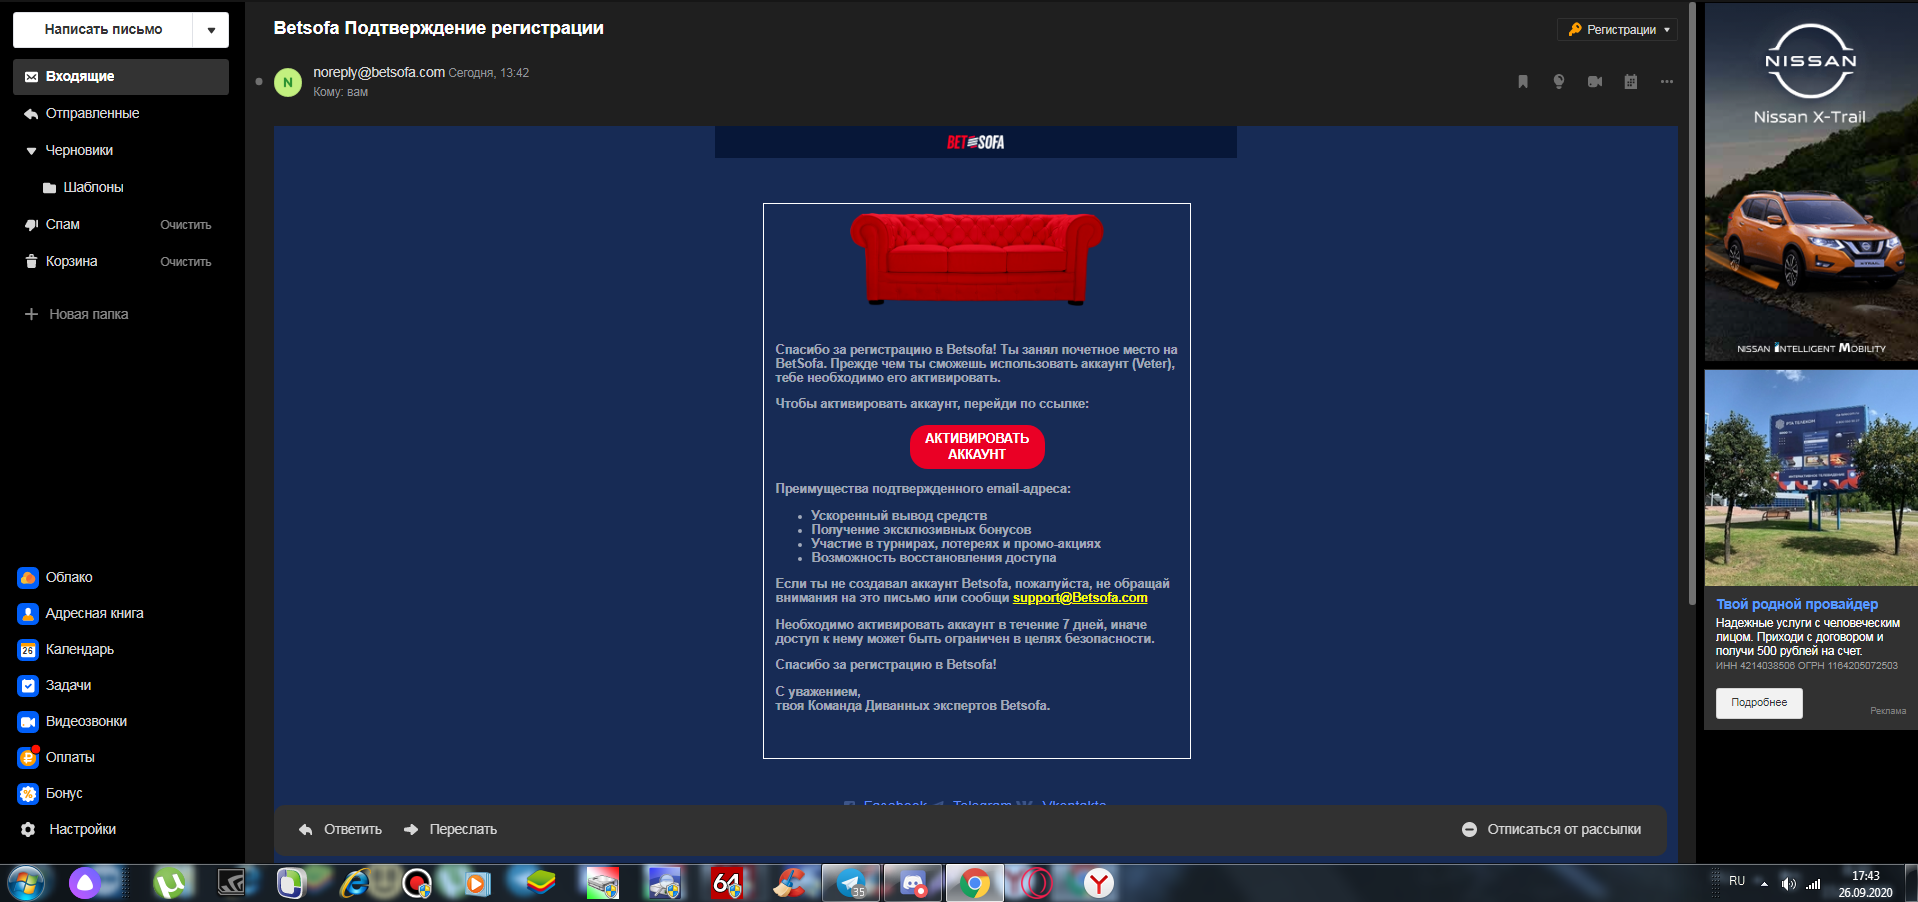Open the Alice assistant taskbar icon
Screen dimensions: 1918x902
(86, 883)
